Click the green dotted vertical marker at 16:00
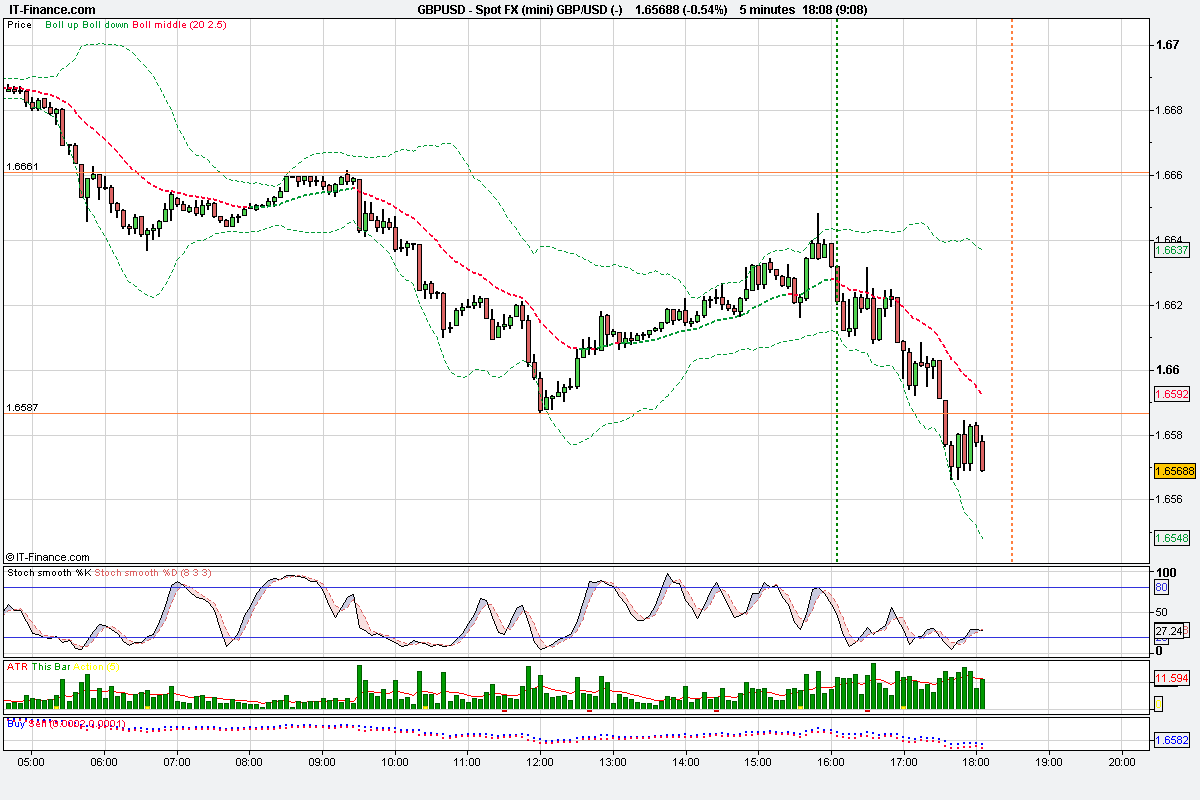 [x=836, y=290]
